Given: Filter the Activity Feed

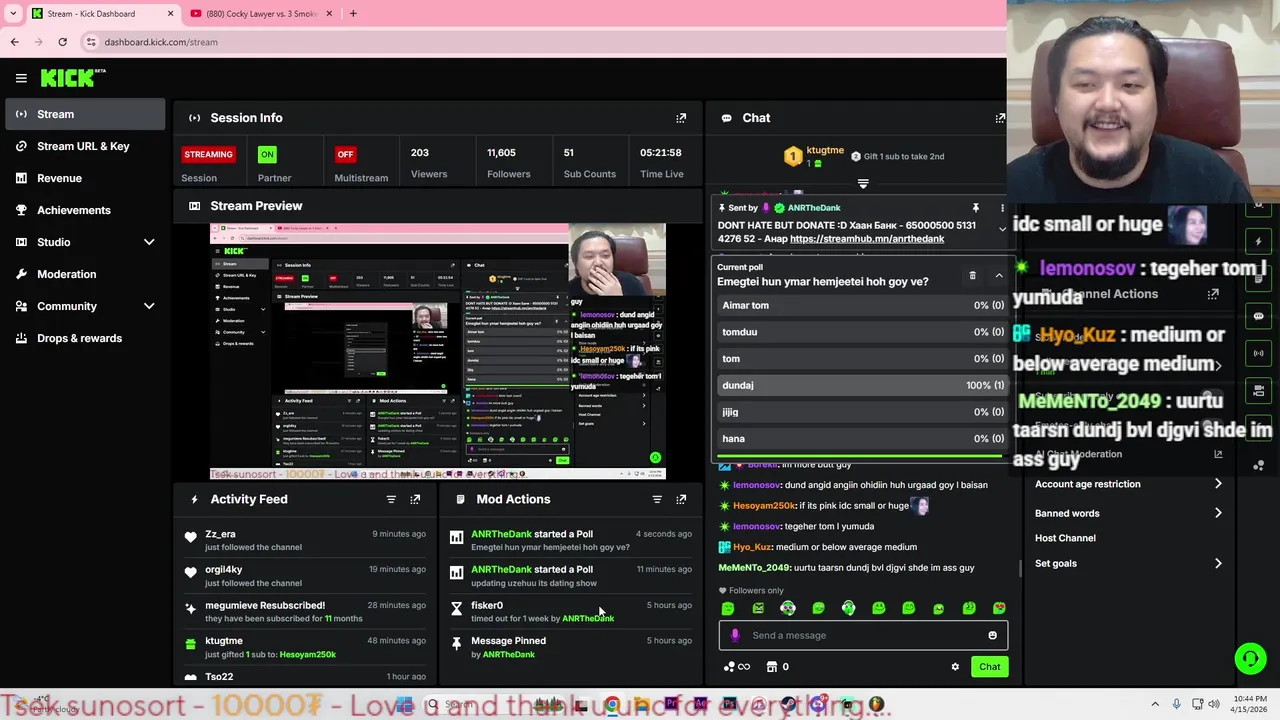Looking at the screenshot, I should pos(391,499).
